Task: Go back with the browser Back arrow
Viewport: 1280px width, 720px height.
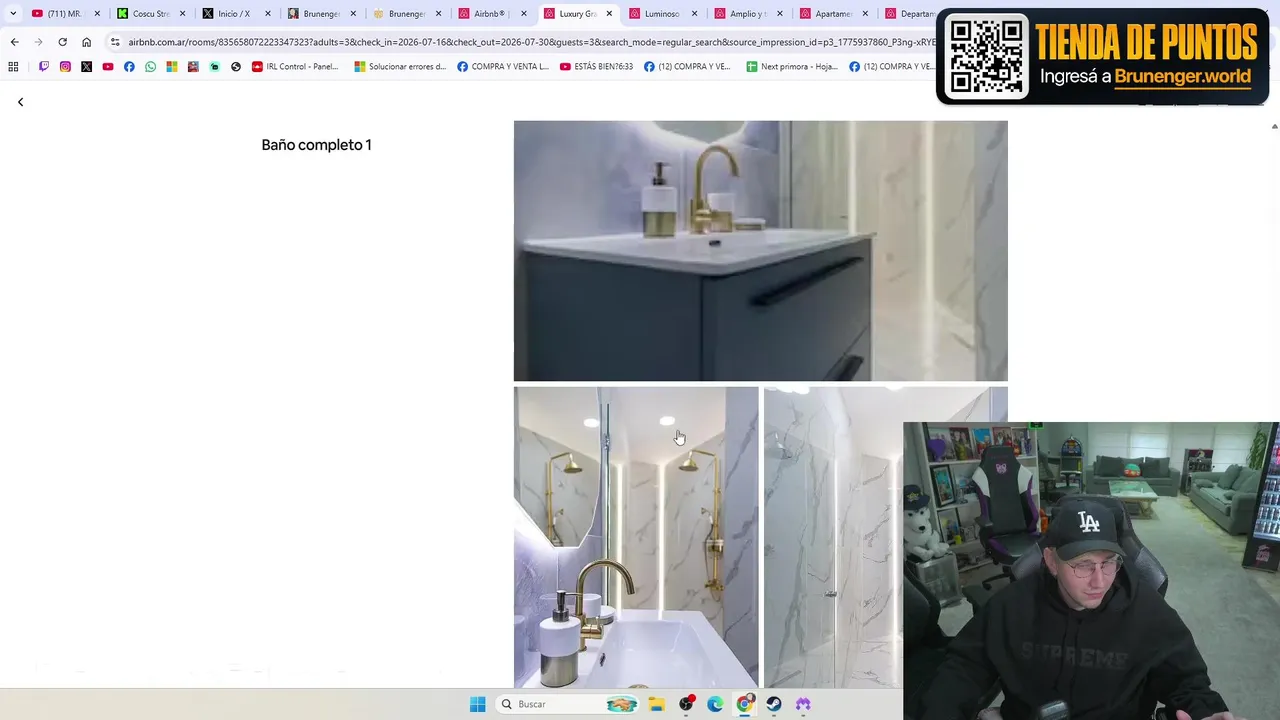Action: [x=14, y=42]
